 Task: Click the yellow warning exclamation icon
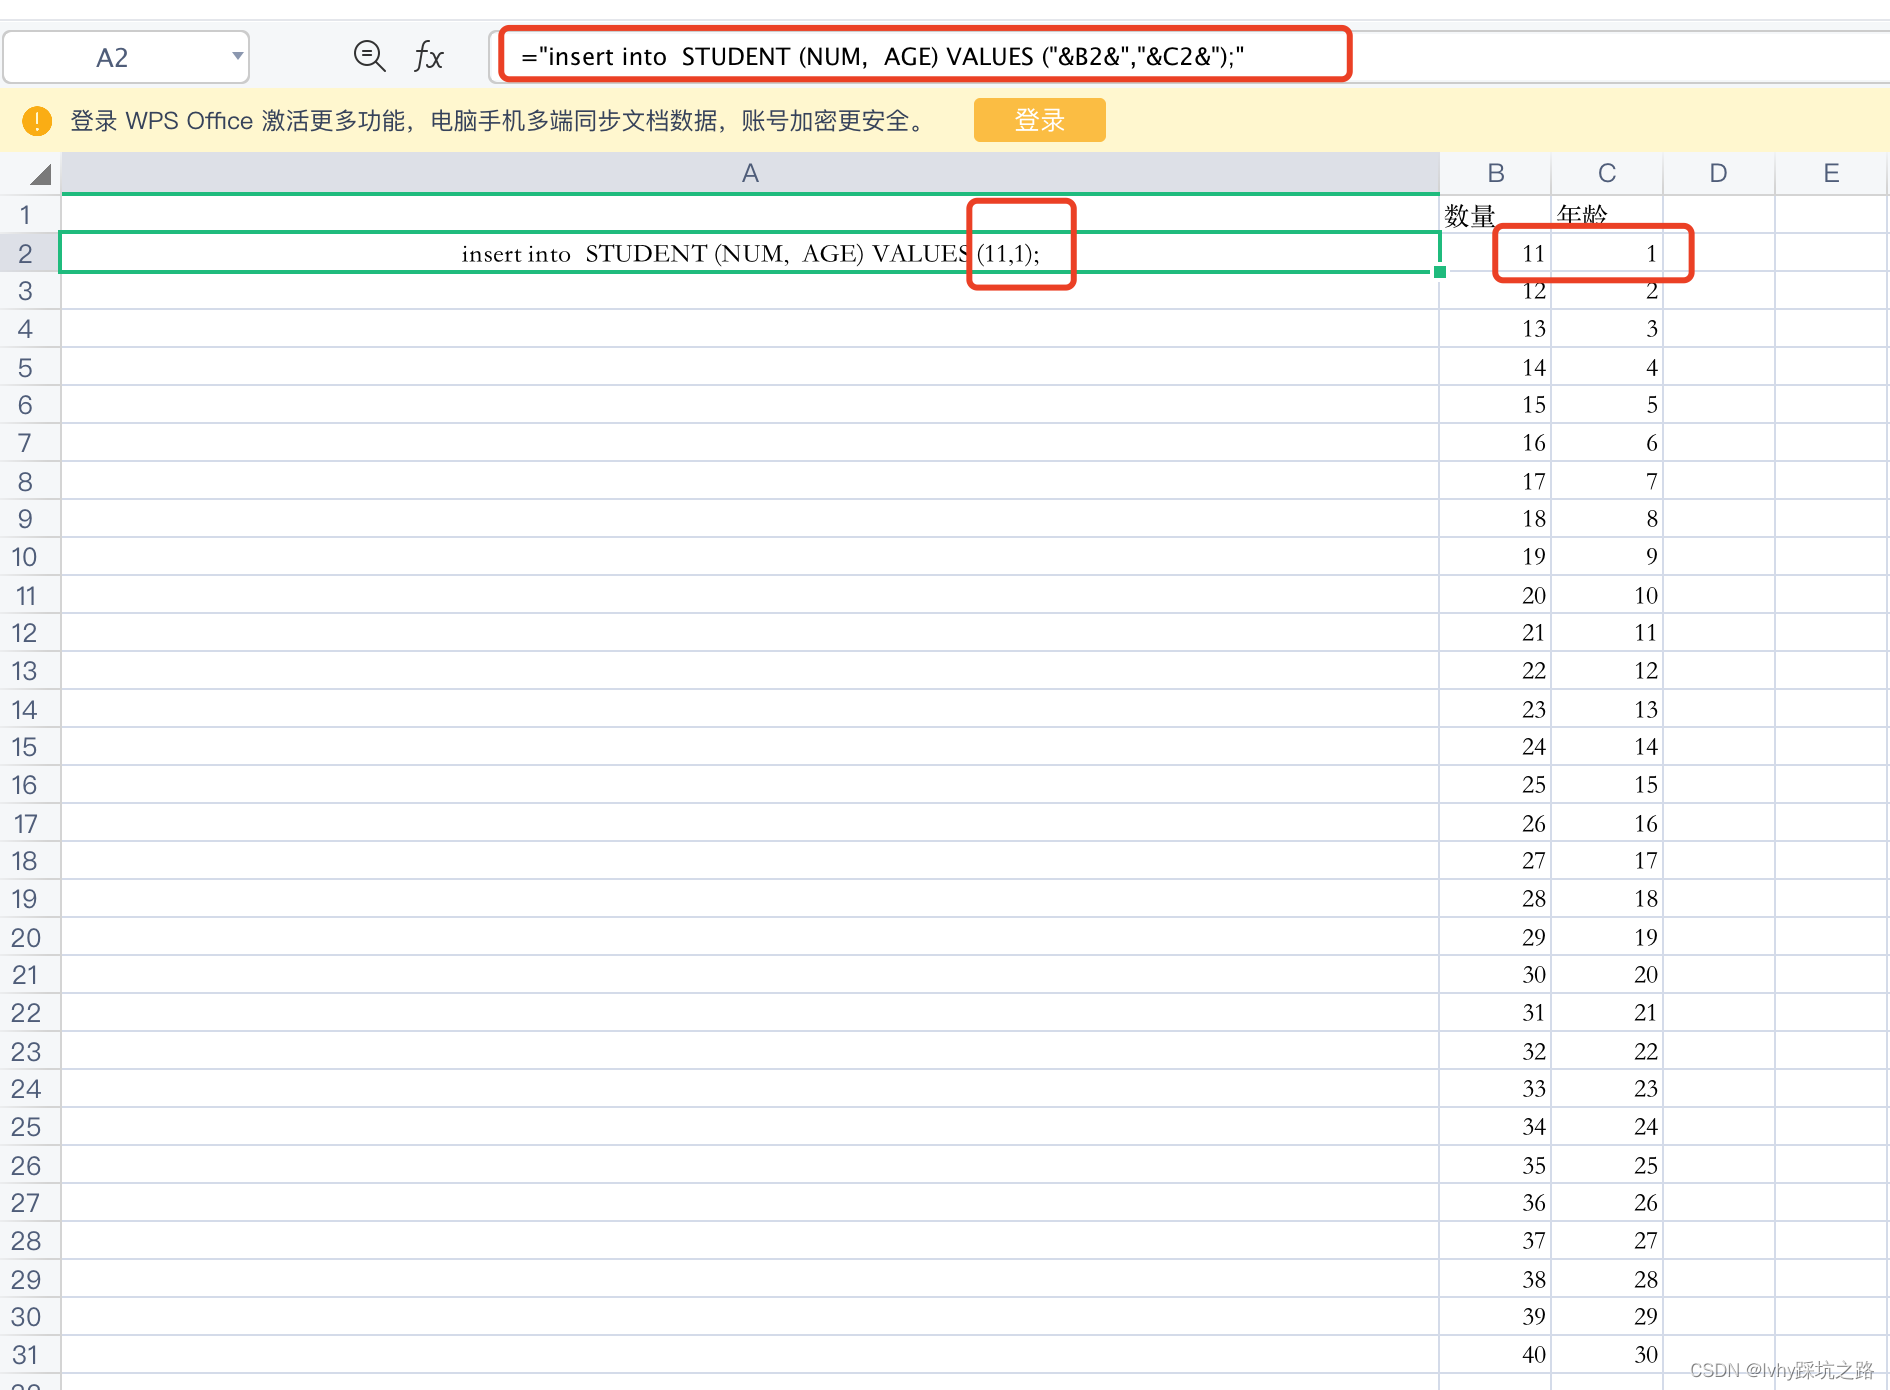click(37, 120)
